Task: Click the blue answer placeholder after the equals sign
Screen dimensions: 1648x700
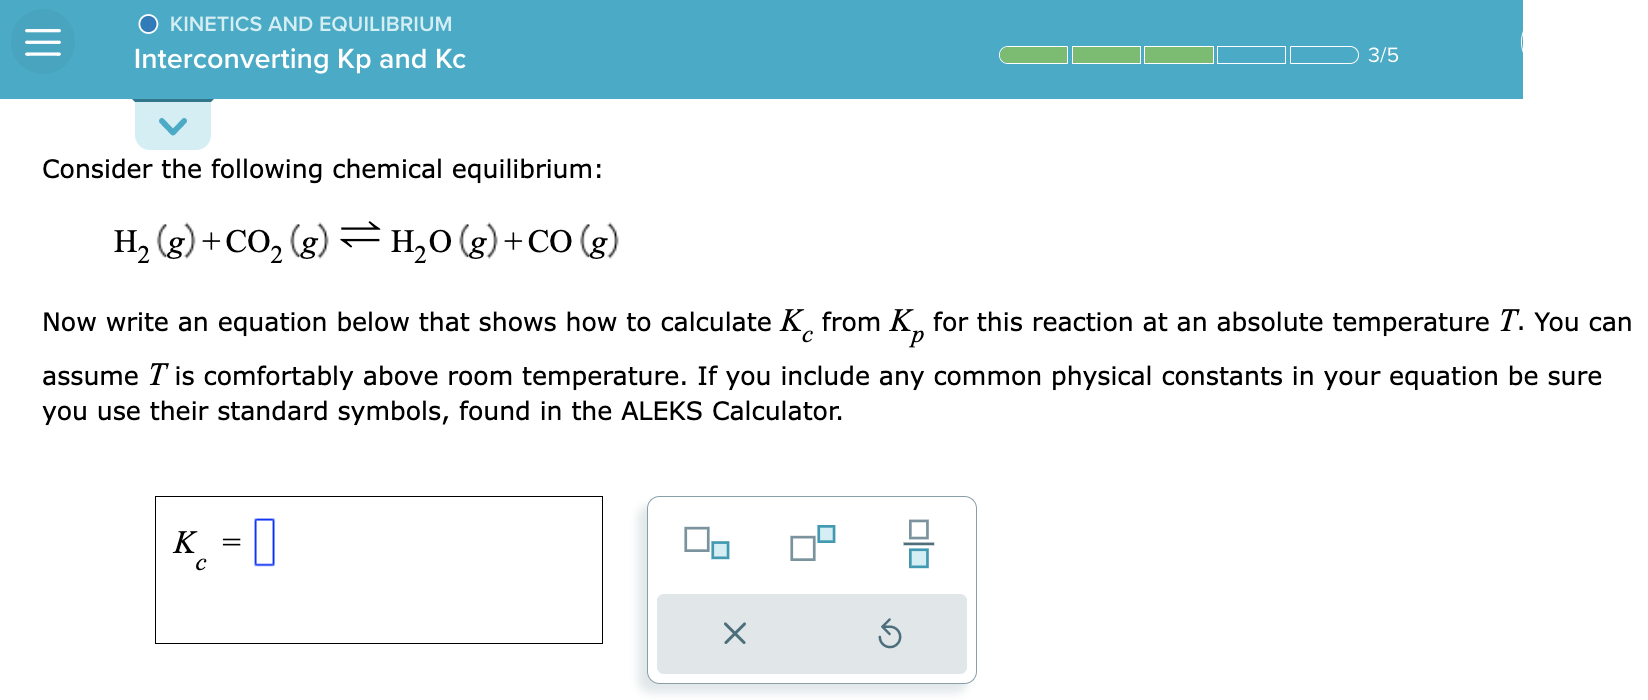Action: [266, 543]
